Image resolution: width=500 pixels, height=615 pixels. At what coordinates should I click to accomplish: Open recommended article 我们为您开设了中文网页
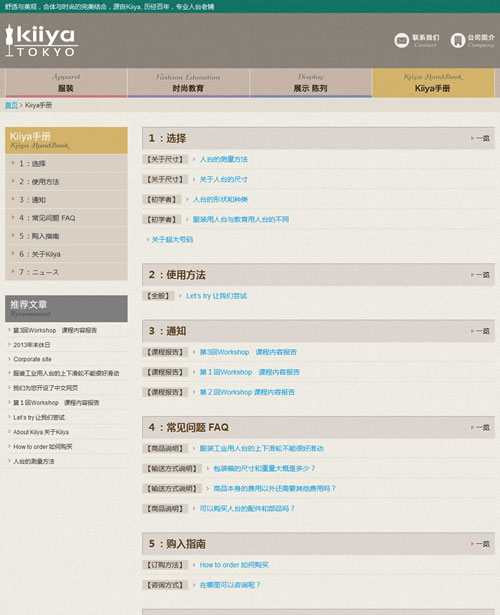[45, 388]
